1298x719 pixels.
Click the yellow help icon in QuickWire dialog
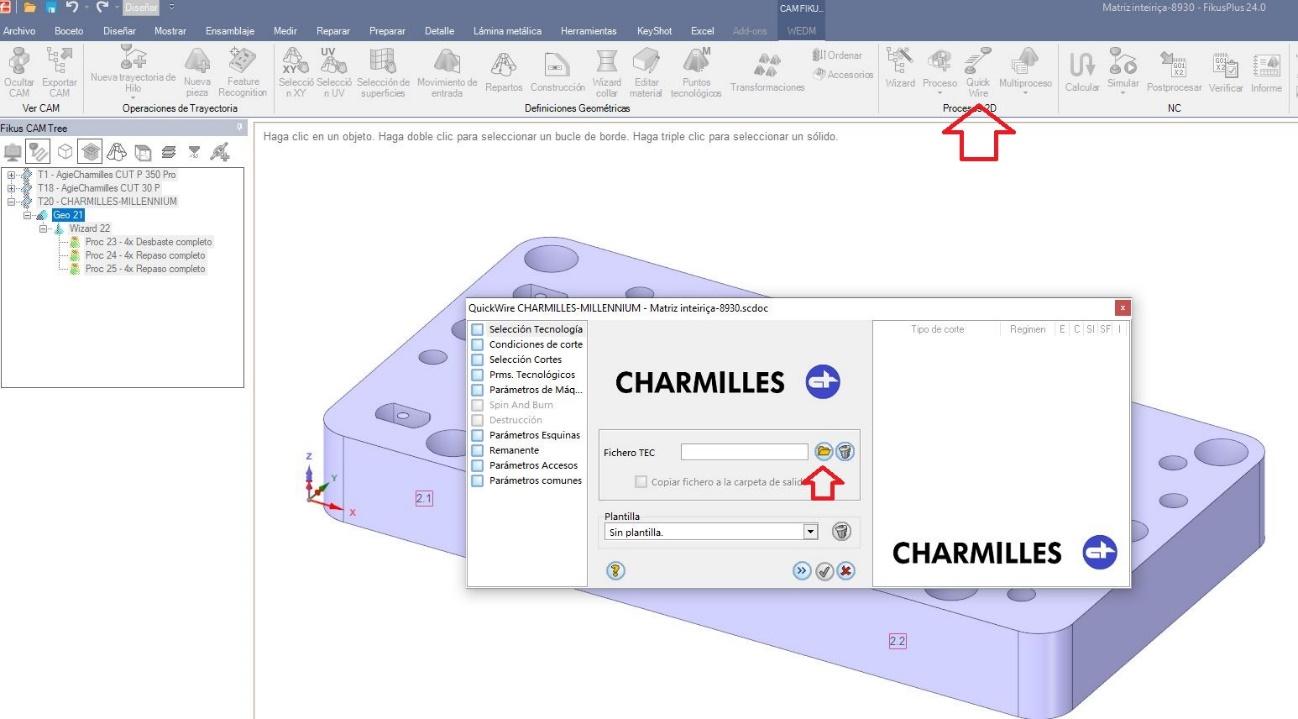click(x=616, y=571)
